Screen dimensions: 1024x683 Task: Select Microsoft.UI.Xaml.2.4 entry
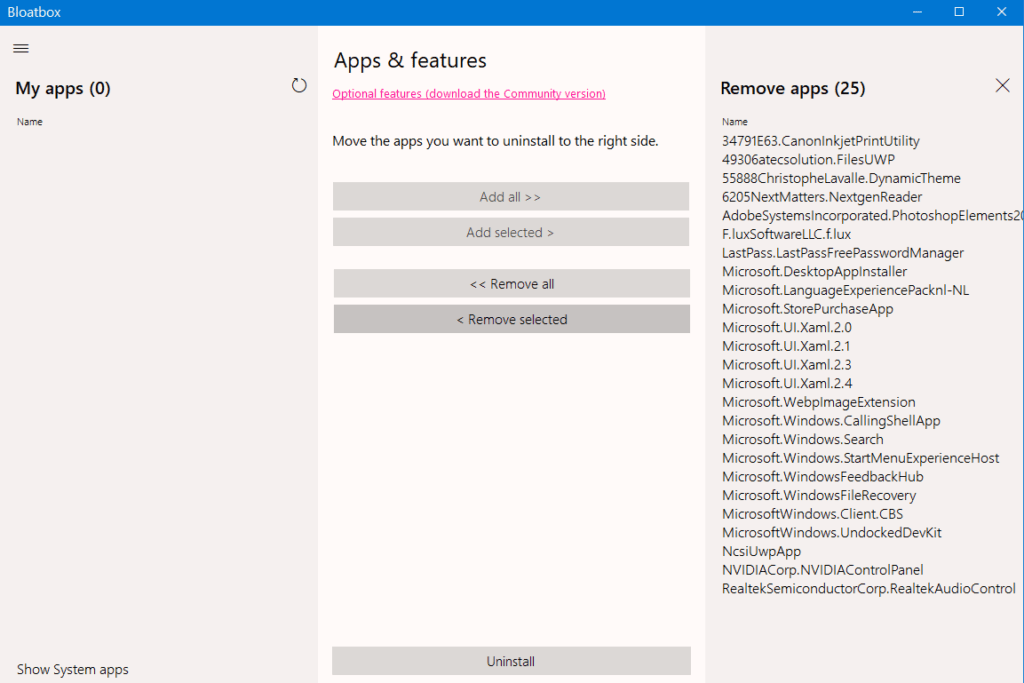[x=787, y=383]
